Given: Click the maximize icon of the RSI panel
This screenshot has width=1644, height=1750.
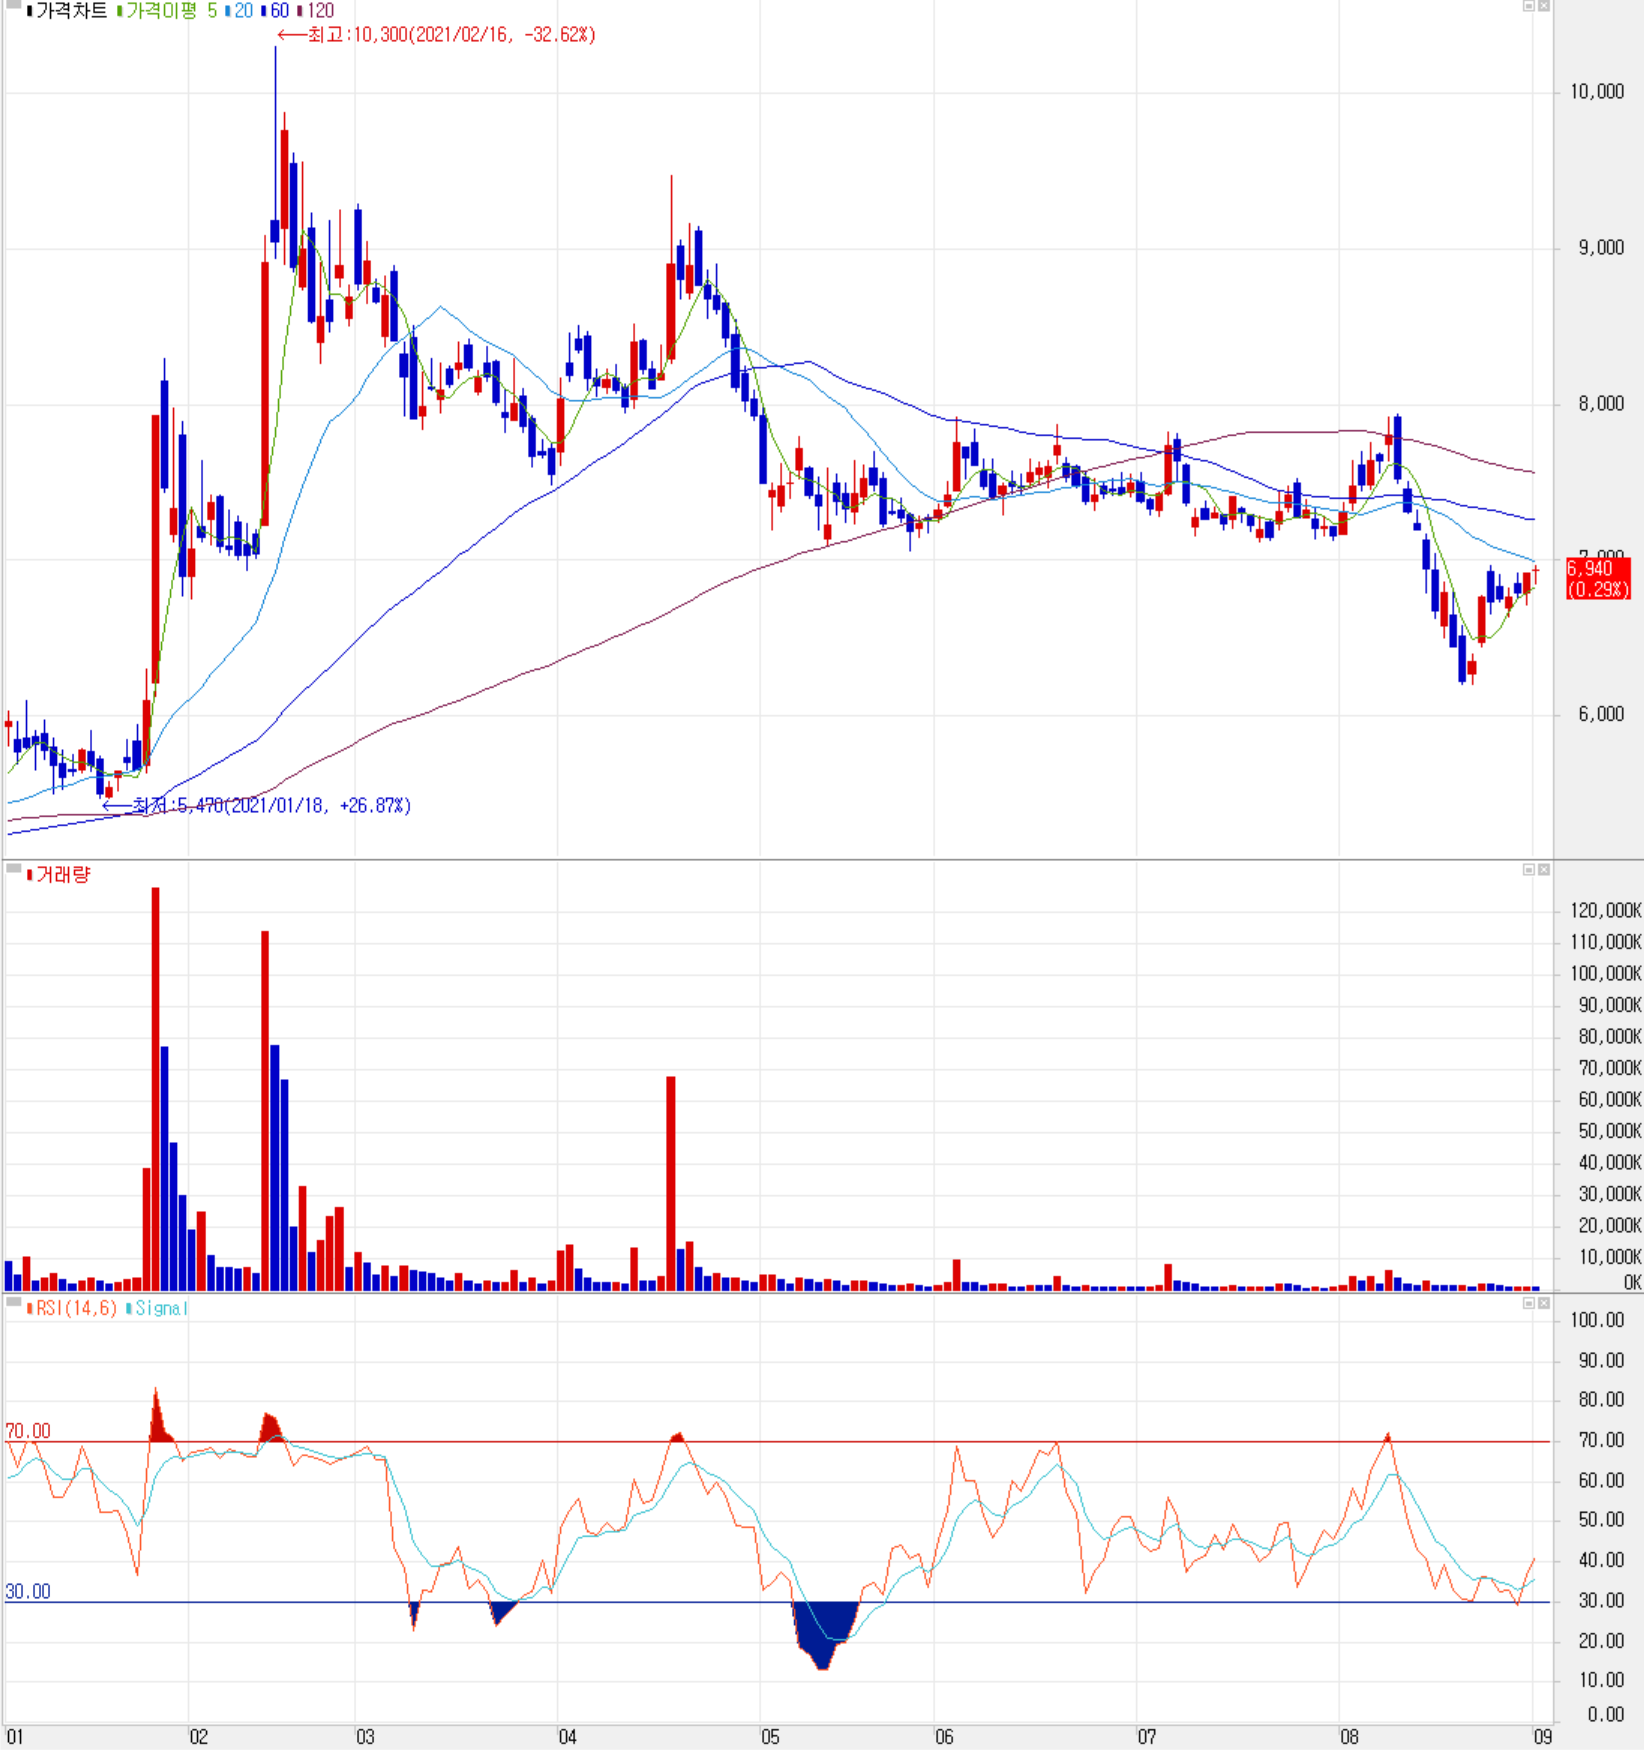Looking at the screenshot, I should (x=1528, y=1303).
